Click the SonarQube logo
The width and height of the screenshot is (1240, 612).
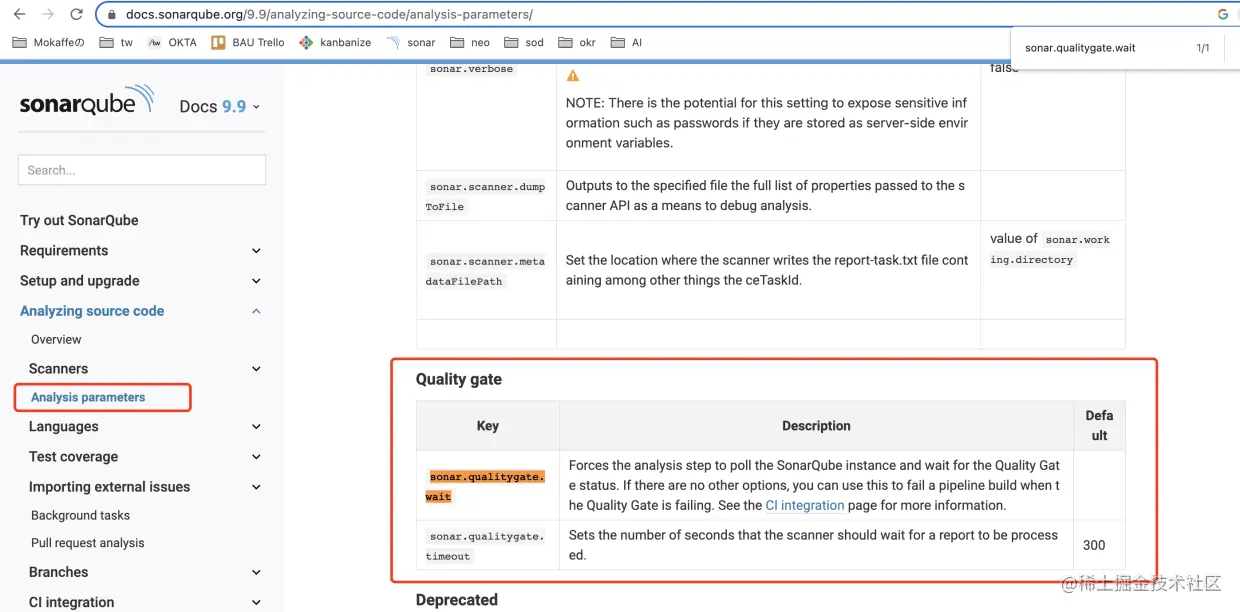pyautogui.click(x=87, y=101)
